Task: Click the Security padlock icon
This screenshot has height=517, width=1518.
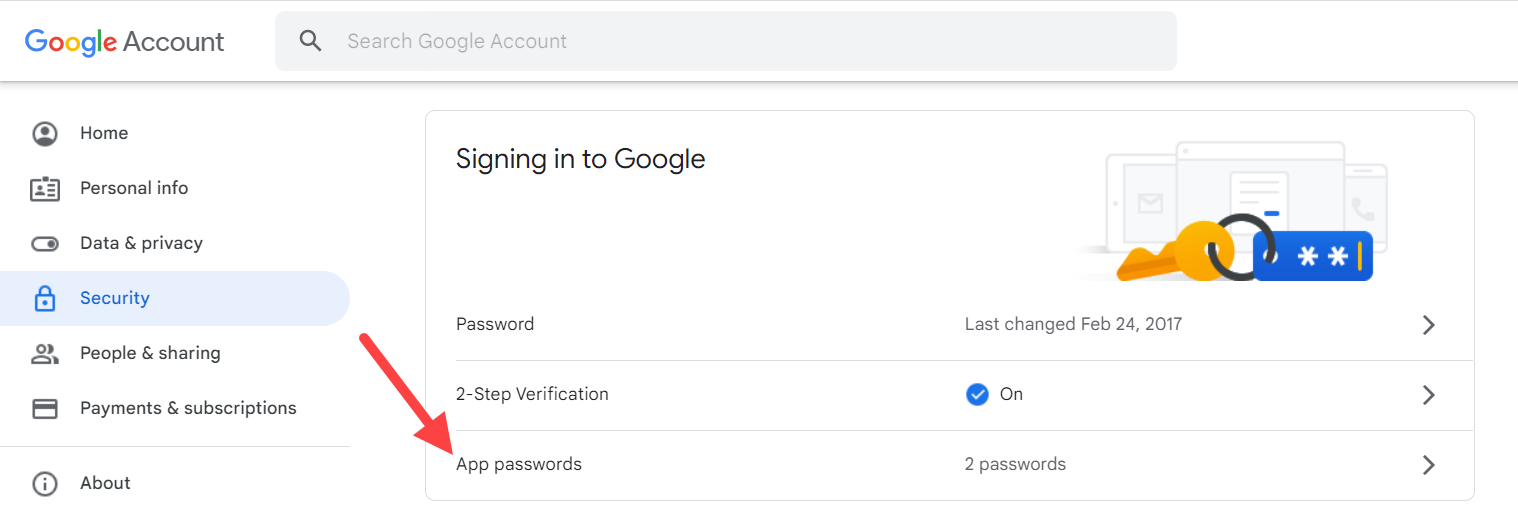Action: point(45,299)
